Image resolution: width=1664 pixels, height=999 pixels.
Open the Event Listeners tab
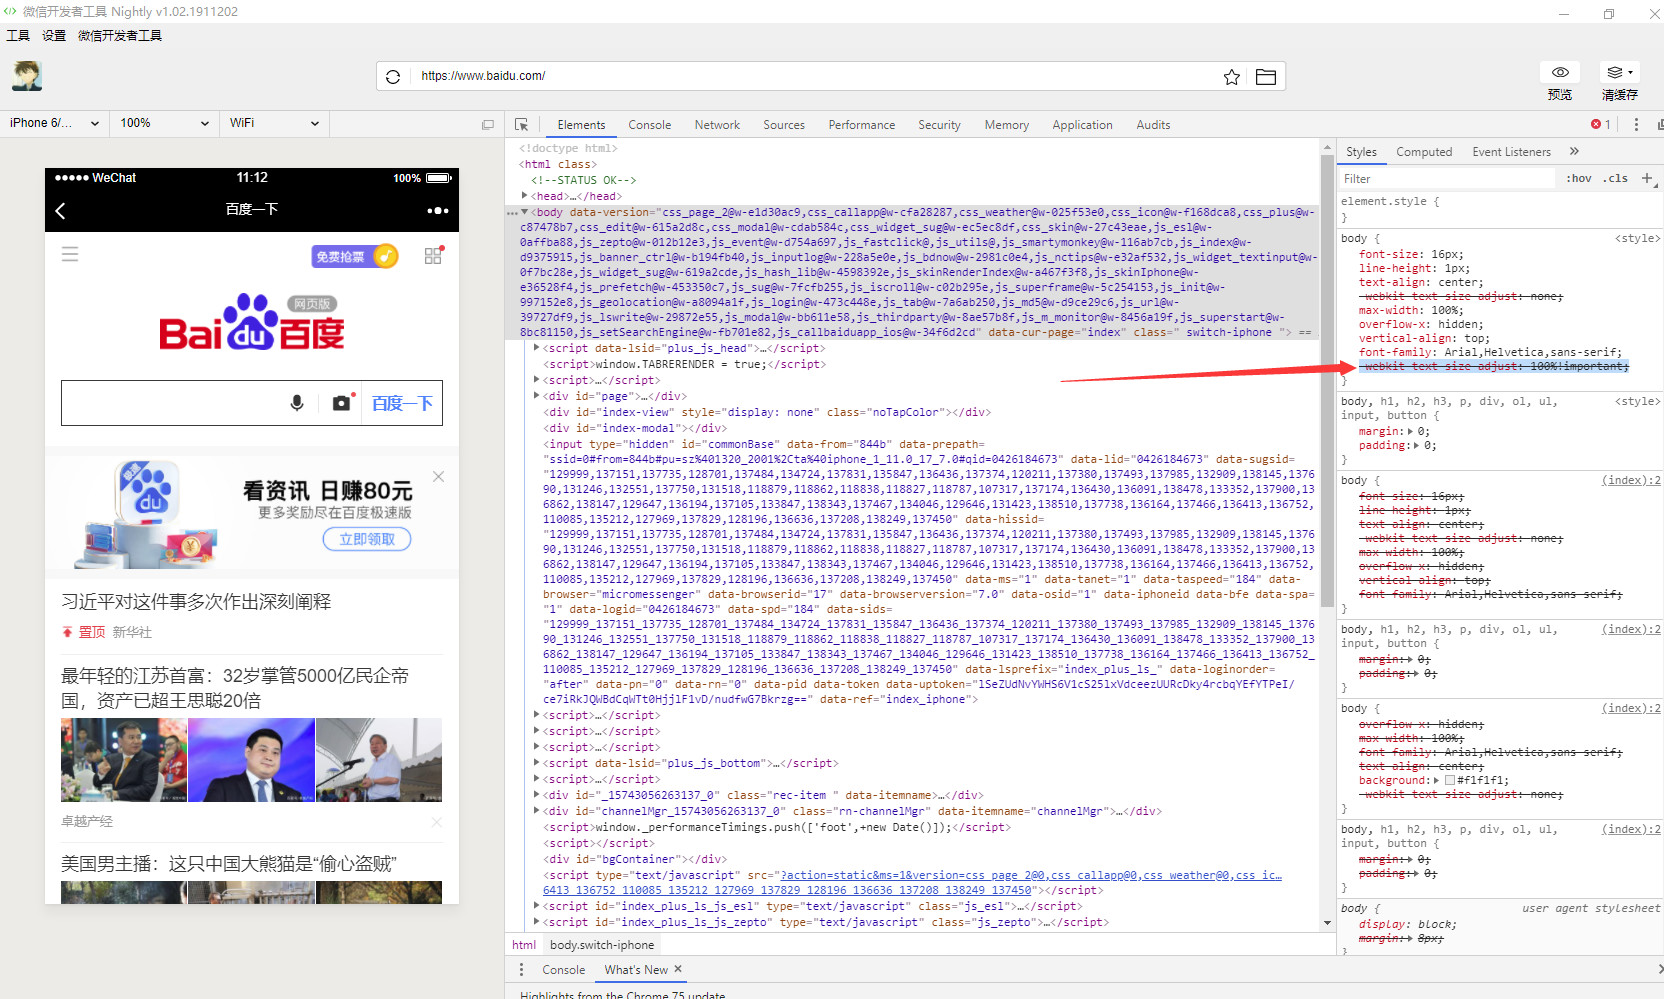(1511, 152)
